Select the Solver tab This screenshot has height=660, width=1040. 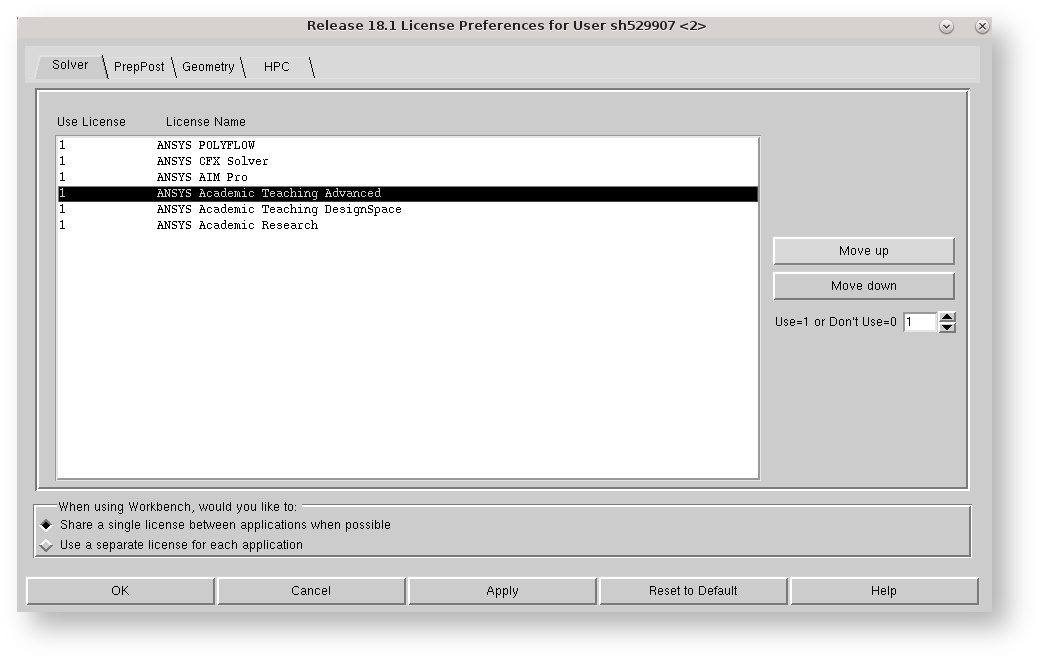coord(69,65)
